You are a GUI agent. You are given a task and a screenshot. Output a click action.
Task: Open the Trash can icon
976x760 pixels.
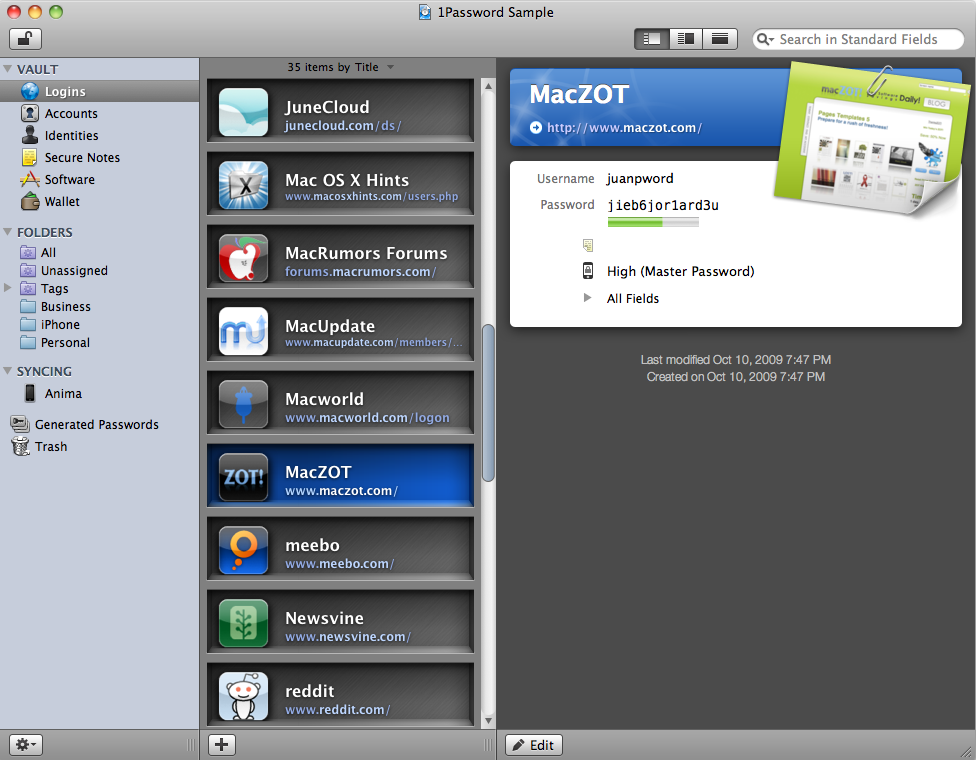click(21, 446)
